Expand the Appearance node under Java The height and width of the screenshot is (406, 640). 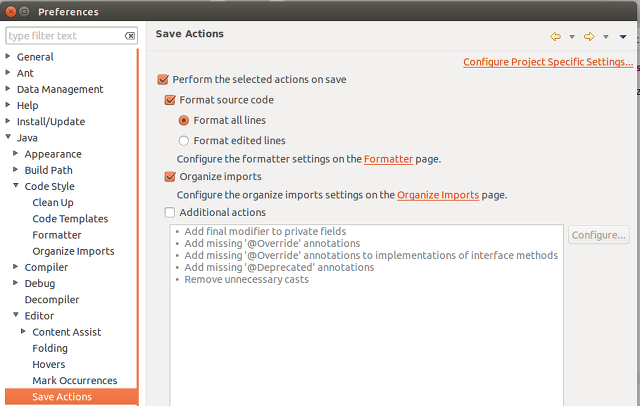[16, 153]
